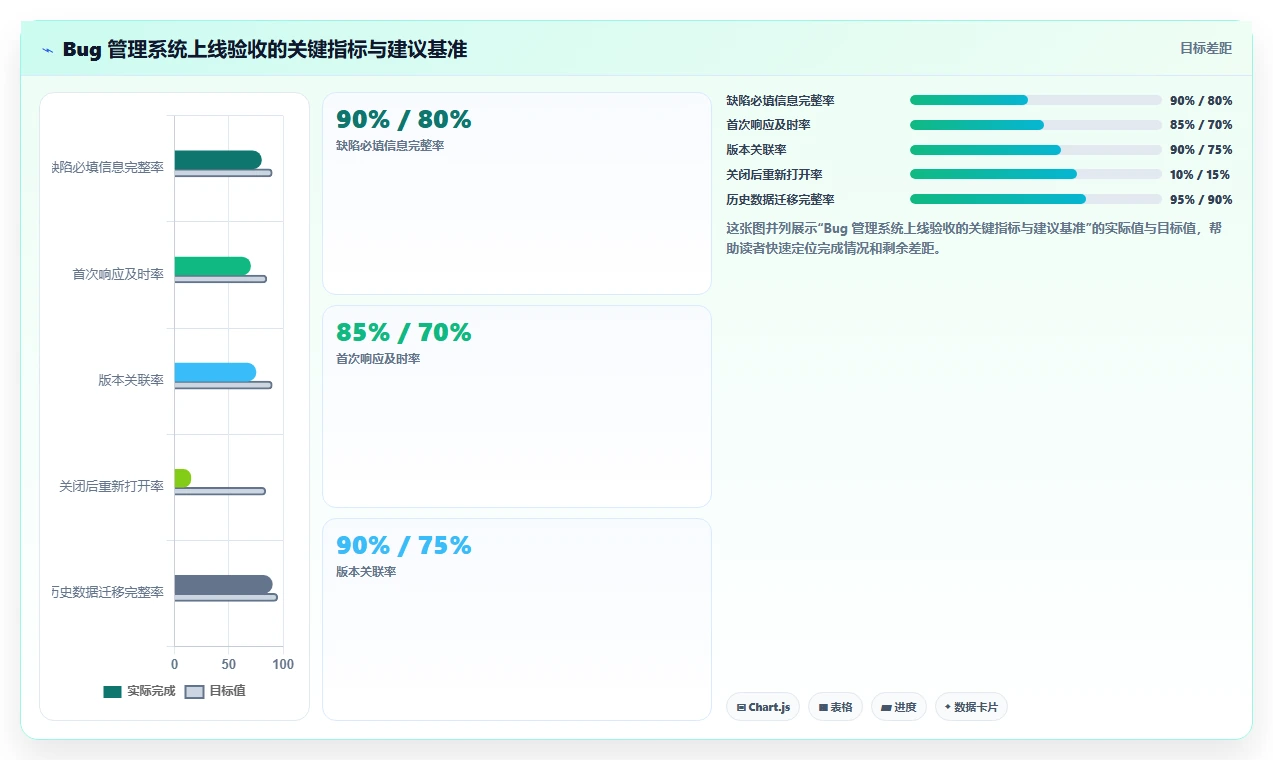Screen dimensions: 1273x760
Task: Click the 关闭后重新打开率 chart axis label
Action: 111,486
